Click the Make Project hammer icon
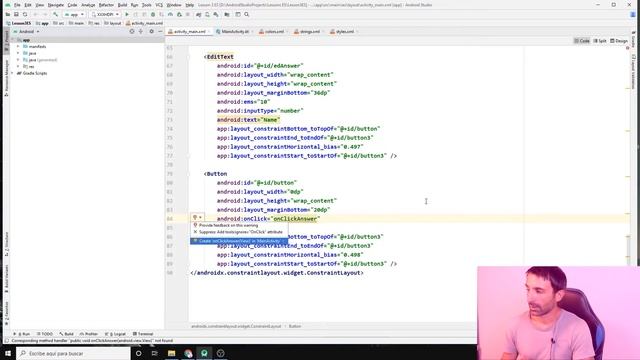640x360 pixels. [x=56, y=14]
